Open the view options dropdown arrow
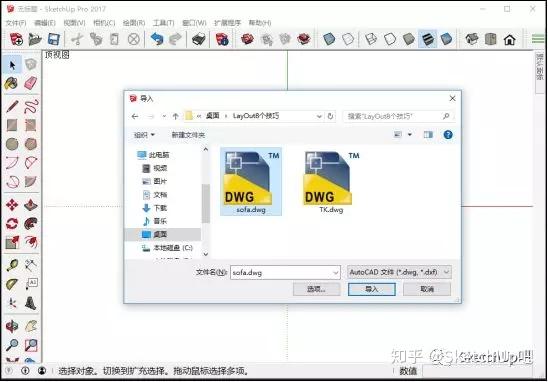 click(410, 135)
